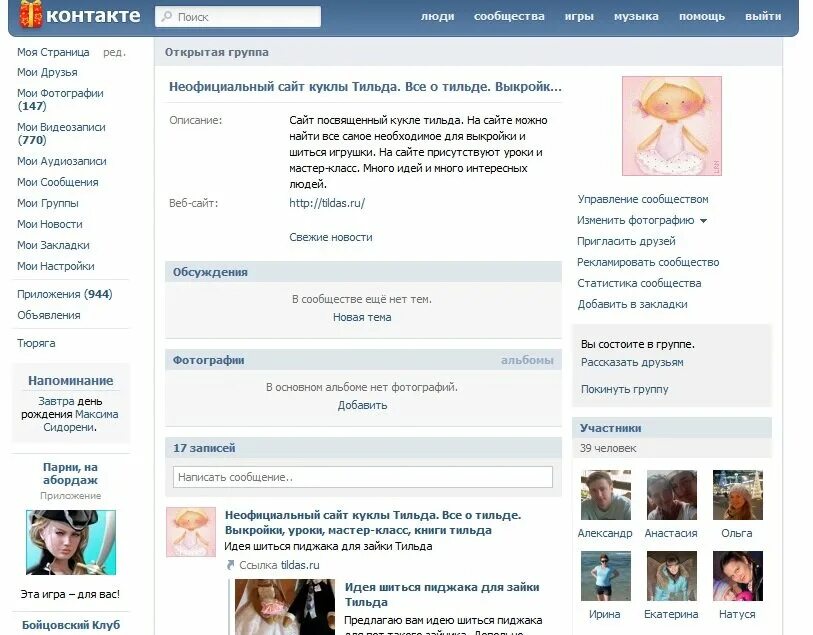Click the post author's small doll avatar
This screenshot has height=635, width=813.
point(191,532)
